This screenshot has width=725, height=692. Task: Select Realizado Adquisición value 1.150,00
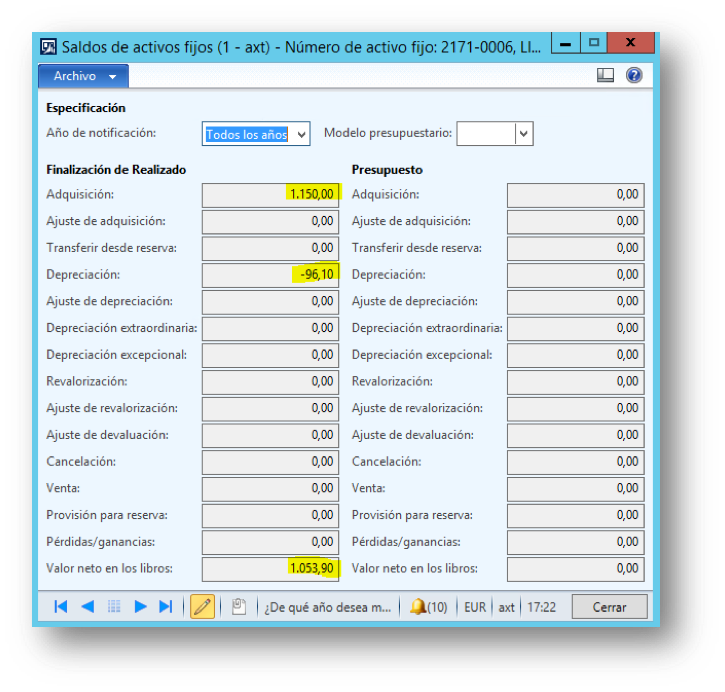(x=270, y=195)
